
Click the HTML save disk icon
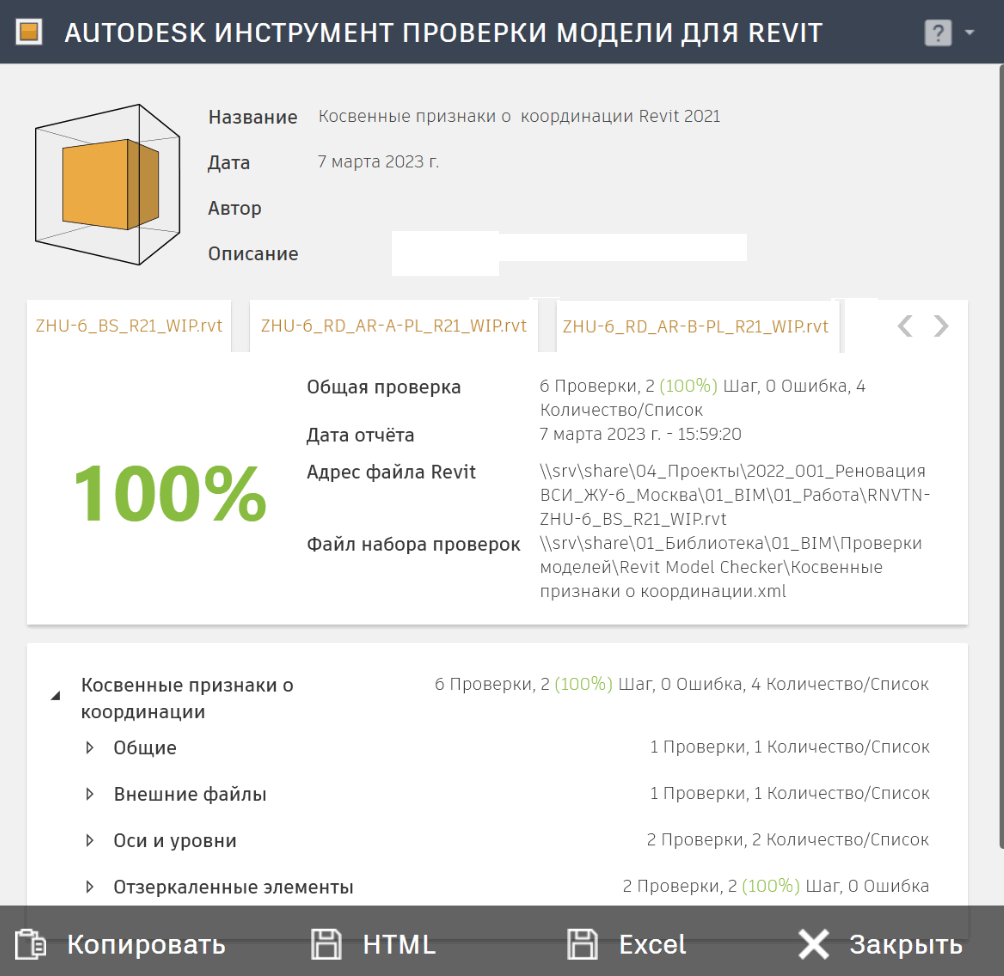point(327,944)
